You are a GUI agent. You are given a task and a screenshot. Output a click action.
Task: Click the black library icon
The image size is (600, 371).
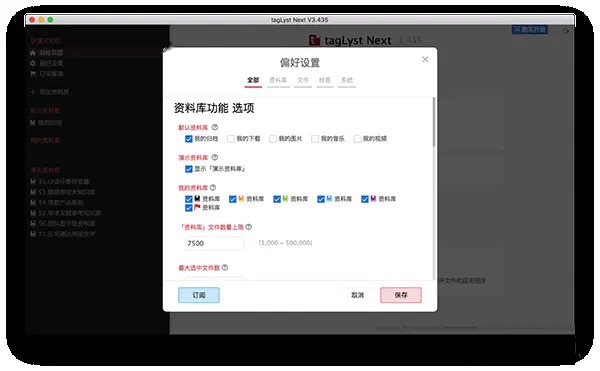tap(197, 199)
